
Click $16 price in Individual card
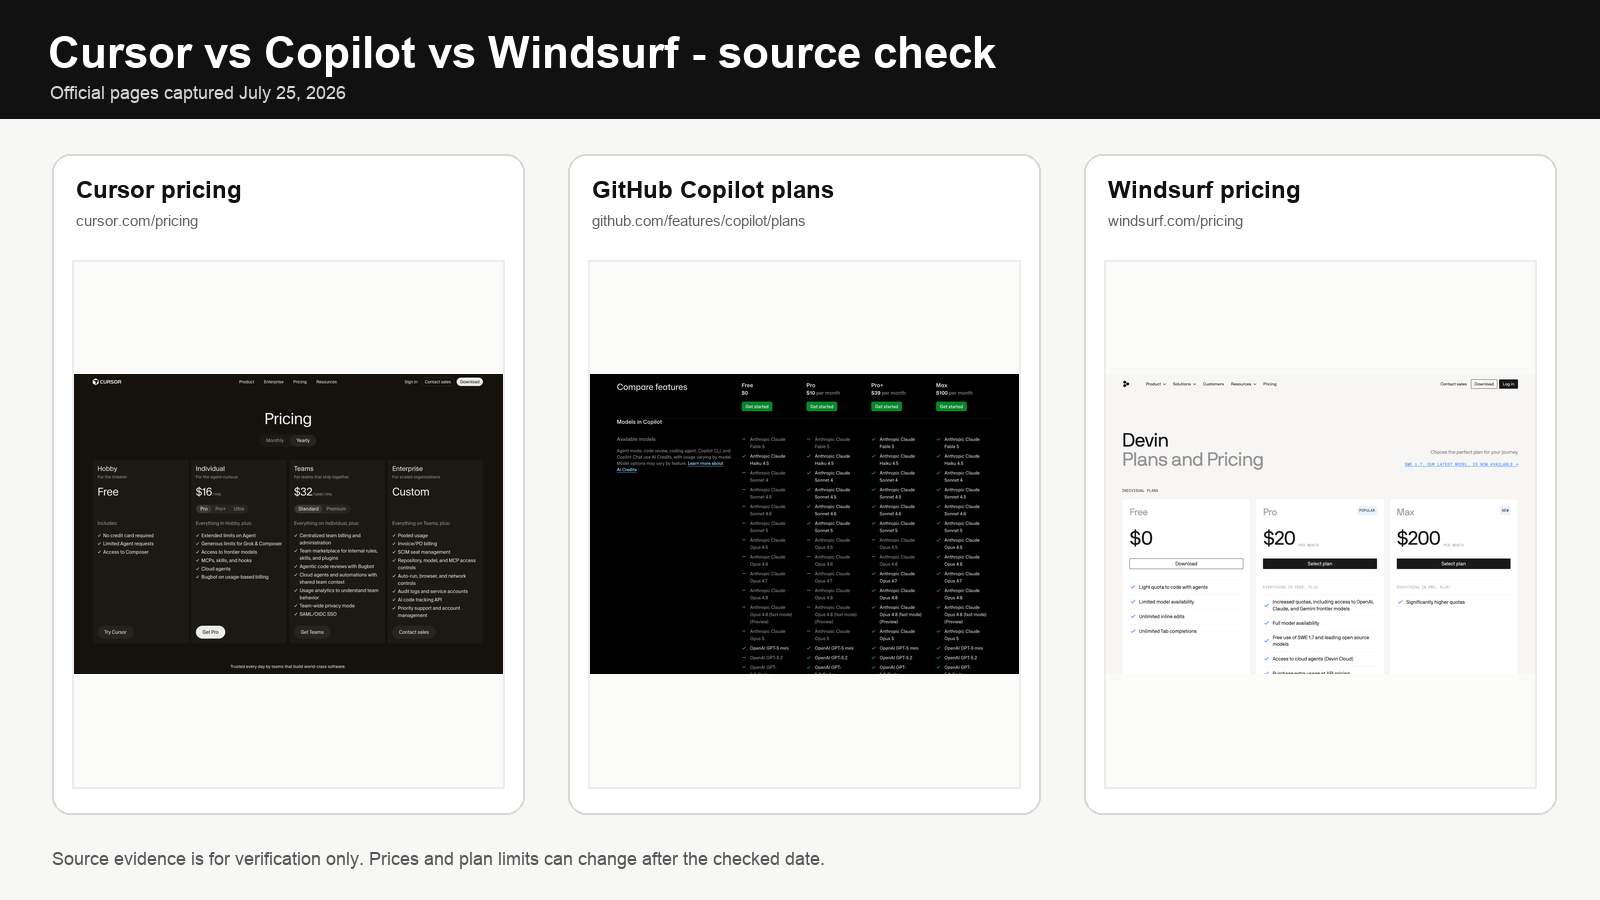tap(204, 492)
